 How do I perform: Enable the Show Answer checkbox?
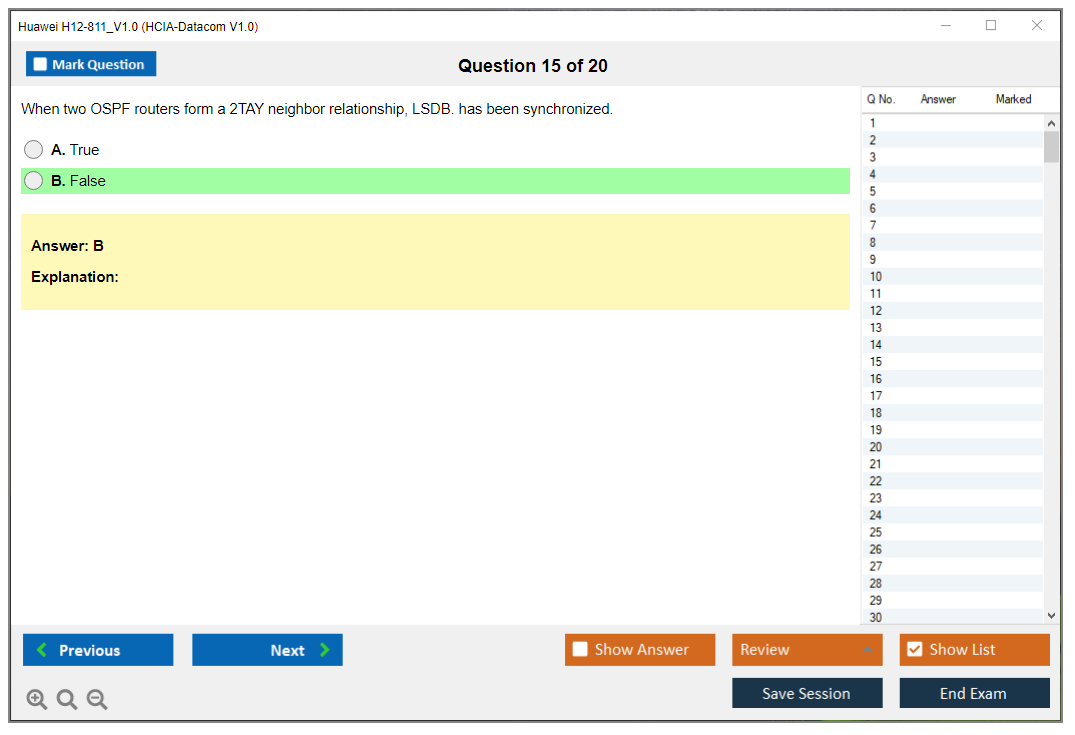tap(581, 650)
